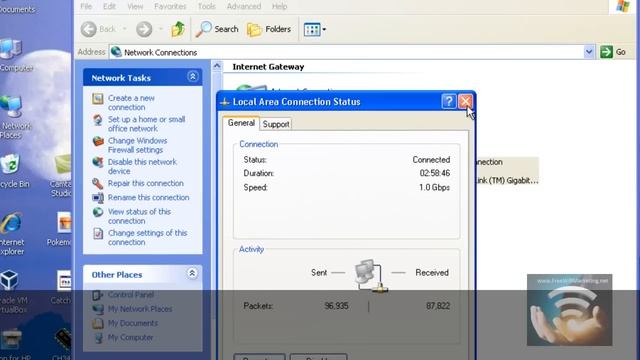Image resolution: width=640 pixels, height=360 pixels.
Task: Click the Disable network device icon
Action: tap(98, 162)
